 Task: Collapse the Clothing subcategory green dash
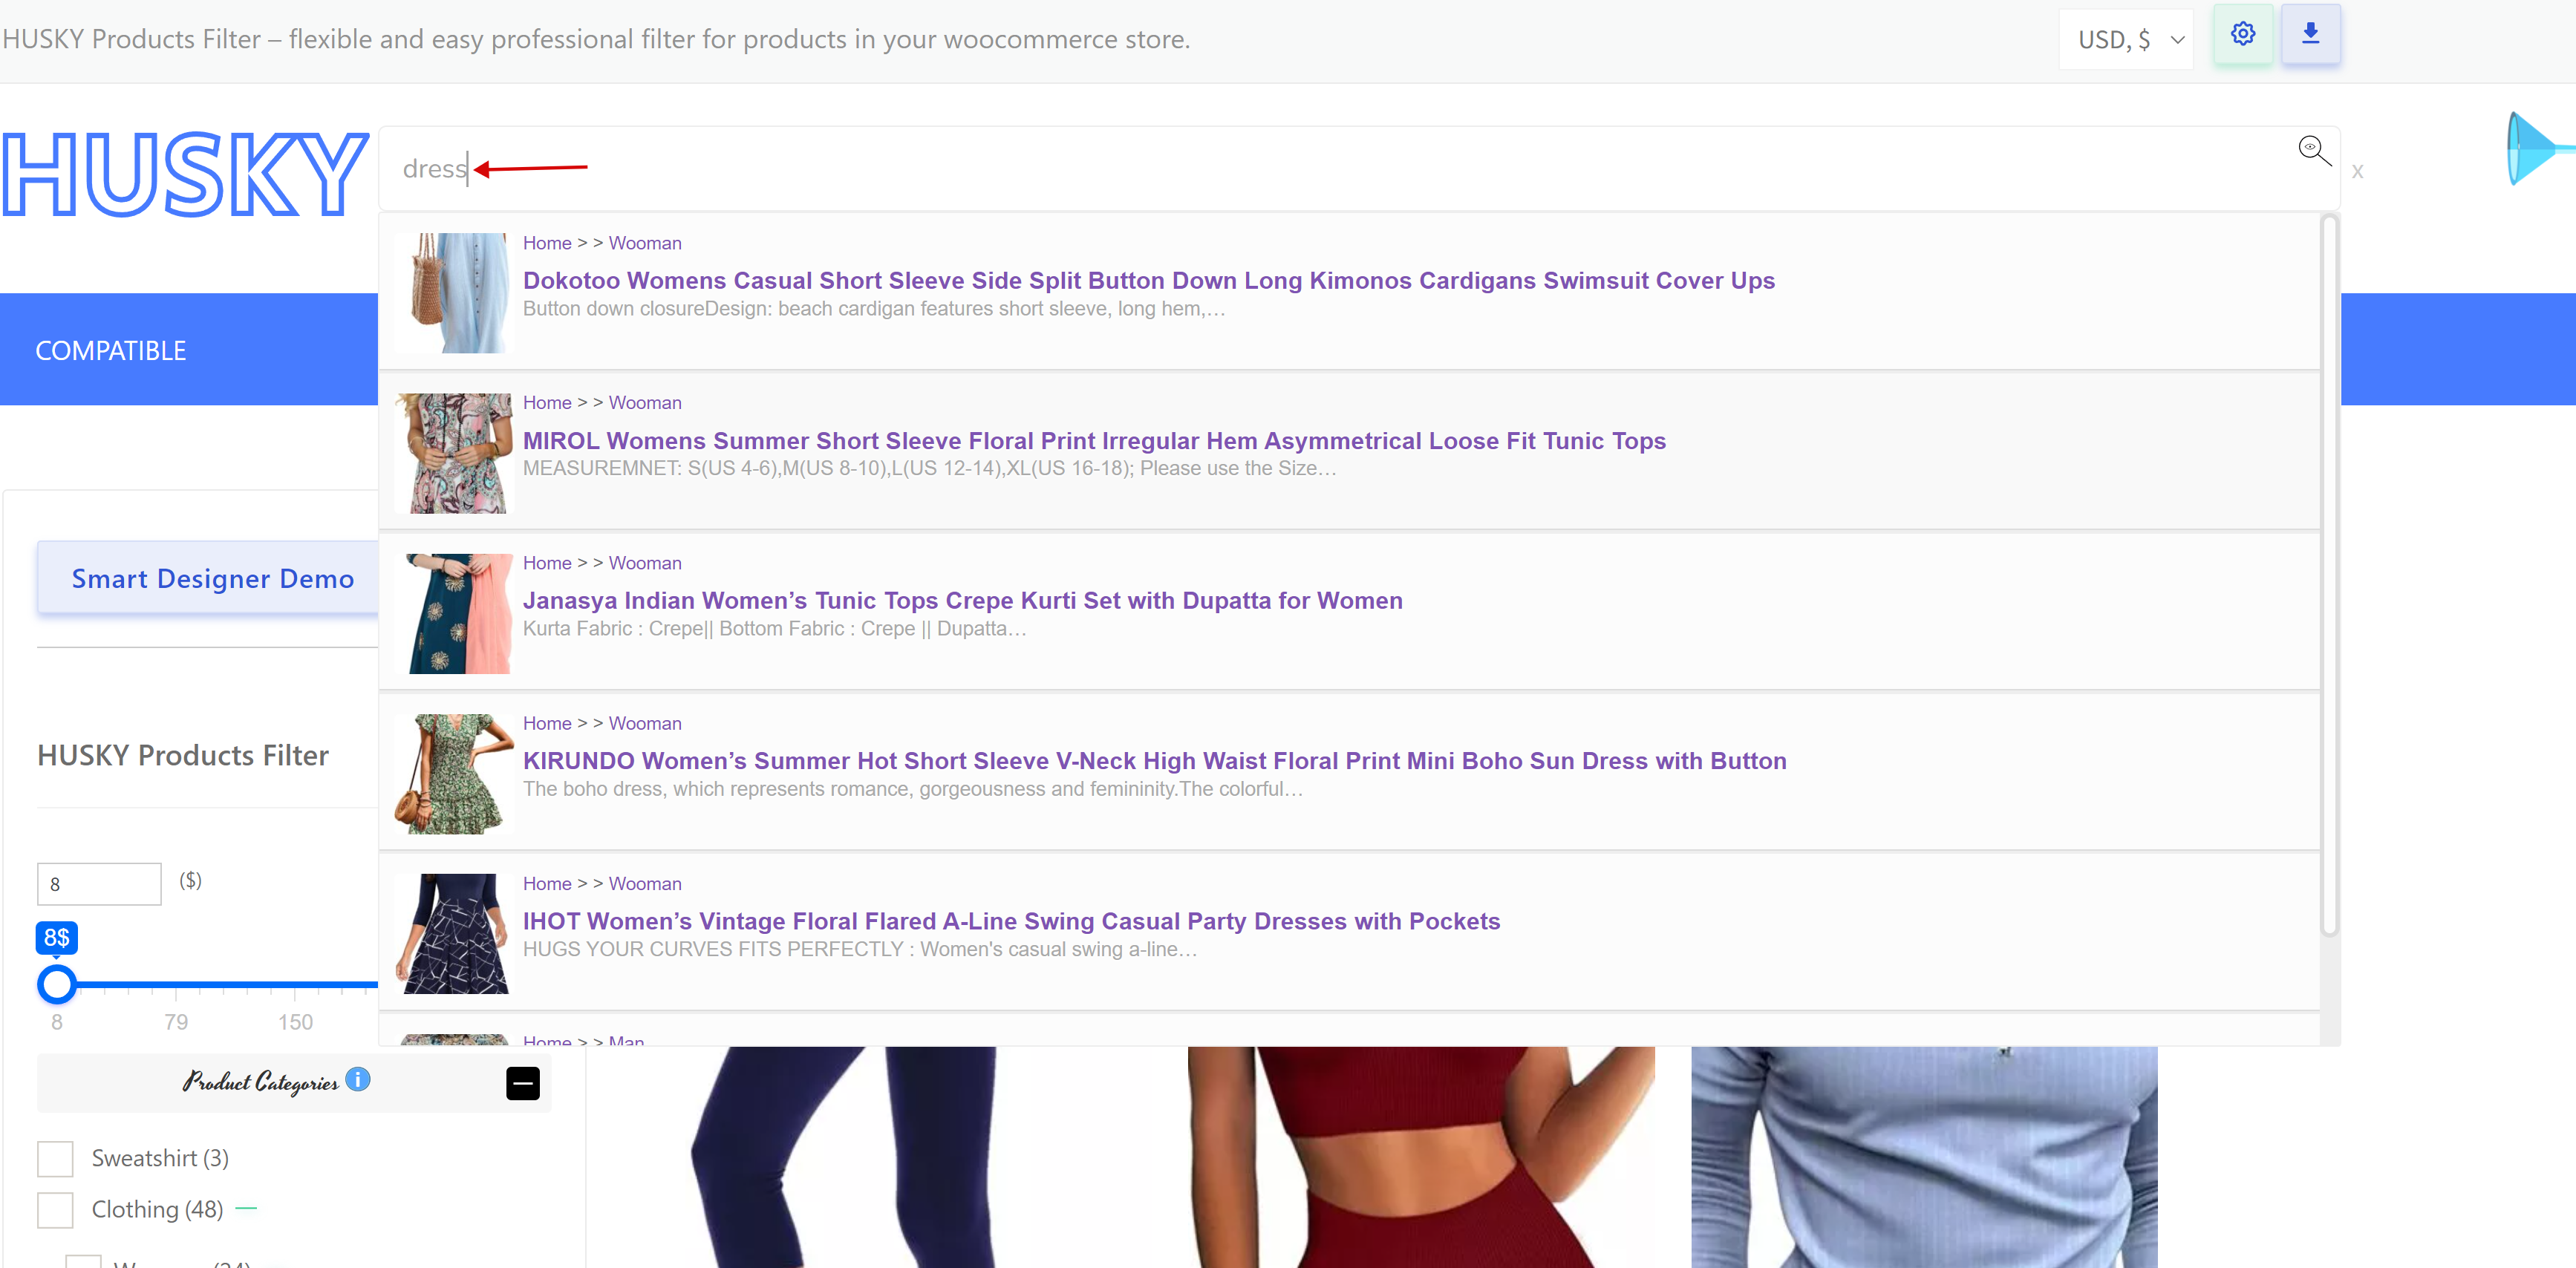246,1209
